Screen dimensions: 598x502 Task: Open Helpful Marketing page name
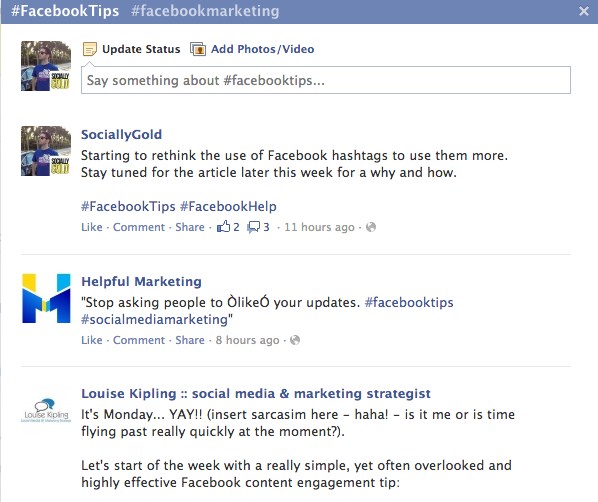[141, 282]
